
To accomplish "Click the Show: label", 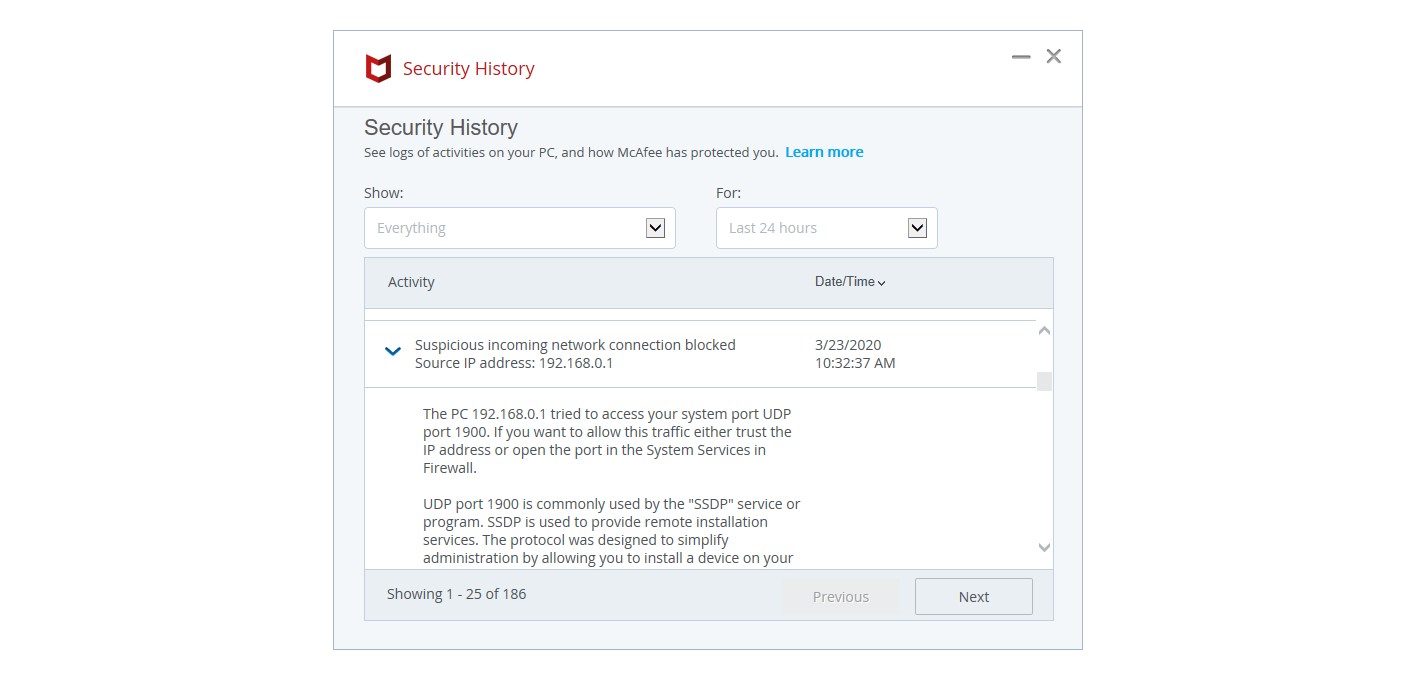I will tap(384, 193).
